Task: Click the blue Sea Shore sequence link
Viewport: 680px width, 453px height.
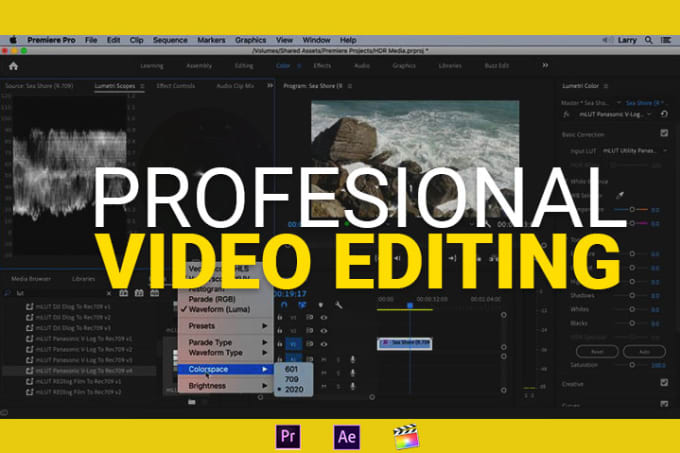Action: (x=645, y=103)
